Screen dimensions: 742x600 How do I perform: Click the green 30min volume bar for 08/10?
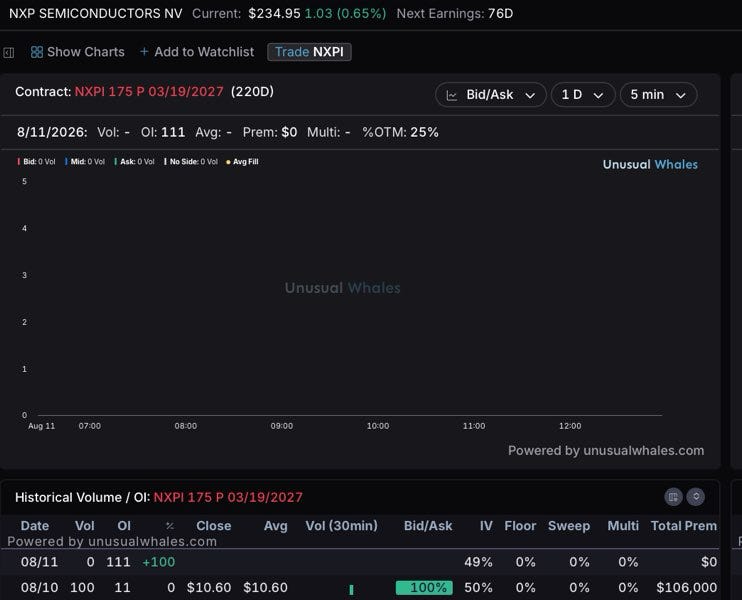351,590
